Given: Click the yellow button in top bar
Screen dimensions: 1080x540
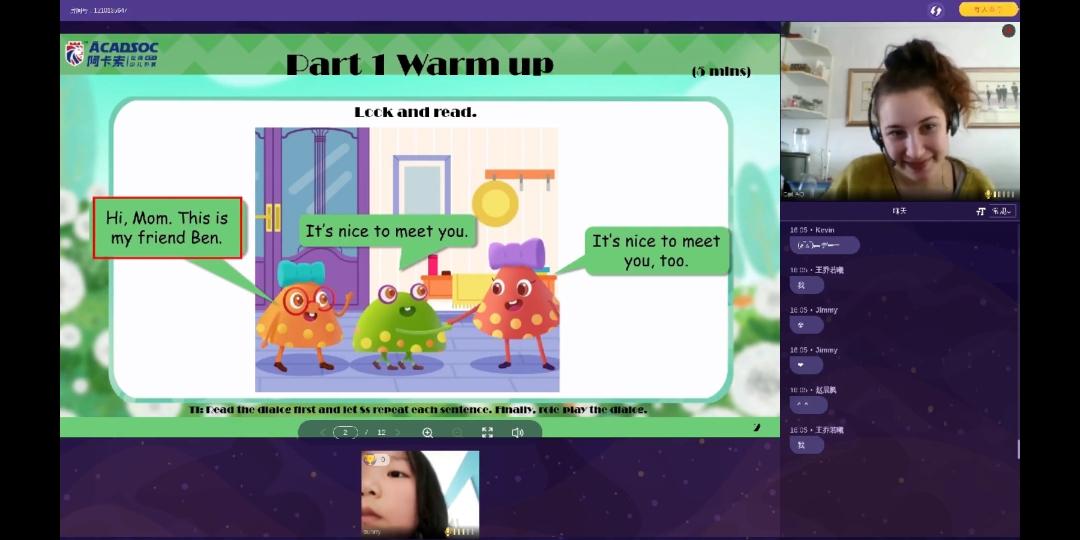Looking at the screenshot, I should pyautogui.click(x=988, y=10).
